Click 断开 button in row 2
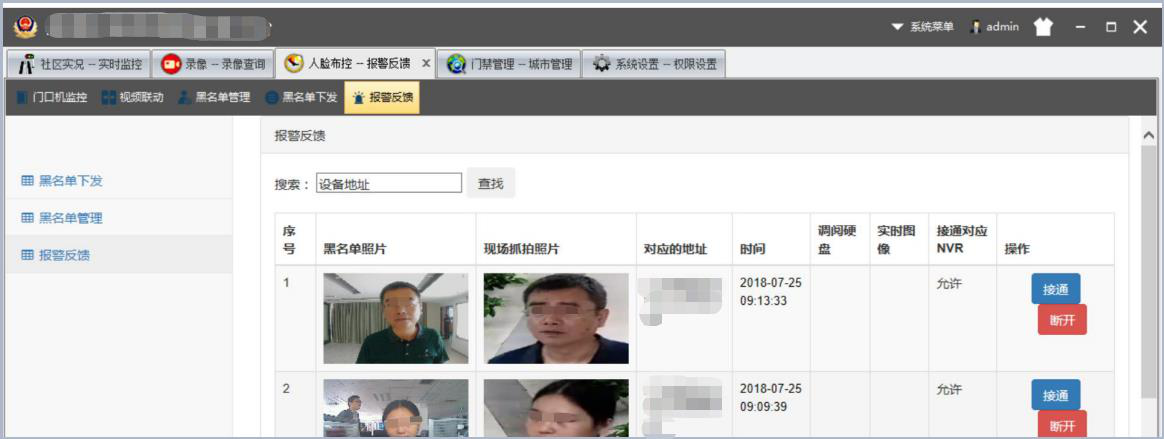The image size is (1164, 439). click(x=1062, y=425)
